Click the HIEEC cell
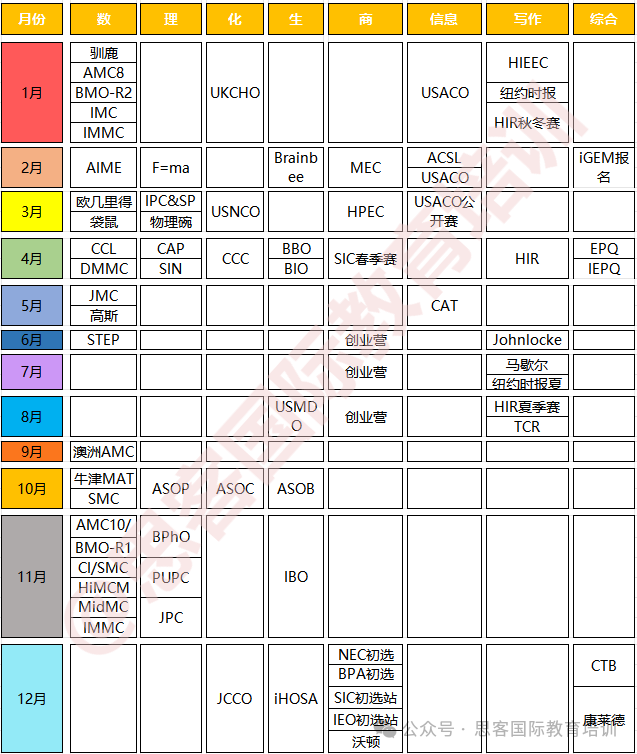 click(527, 63)
